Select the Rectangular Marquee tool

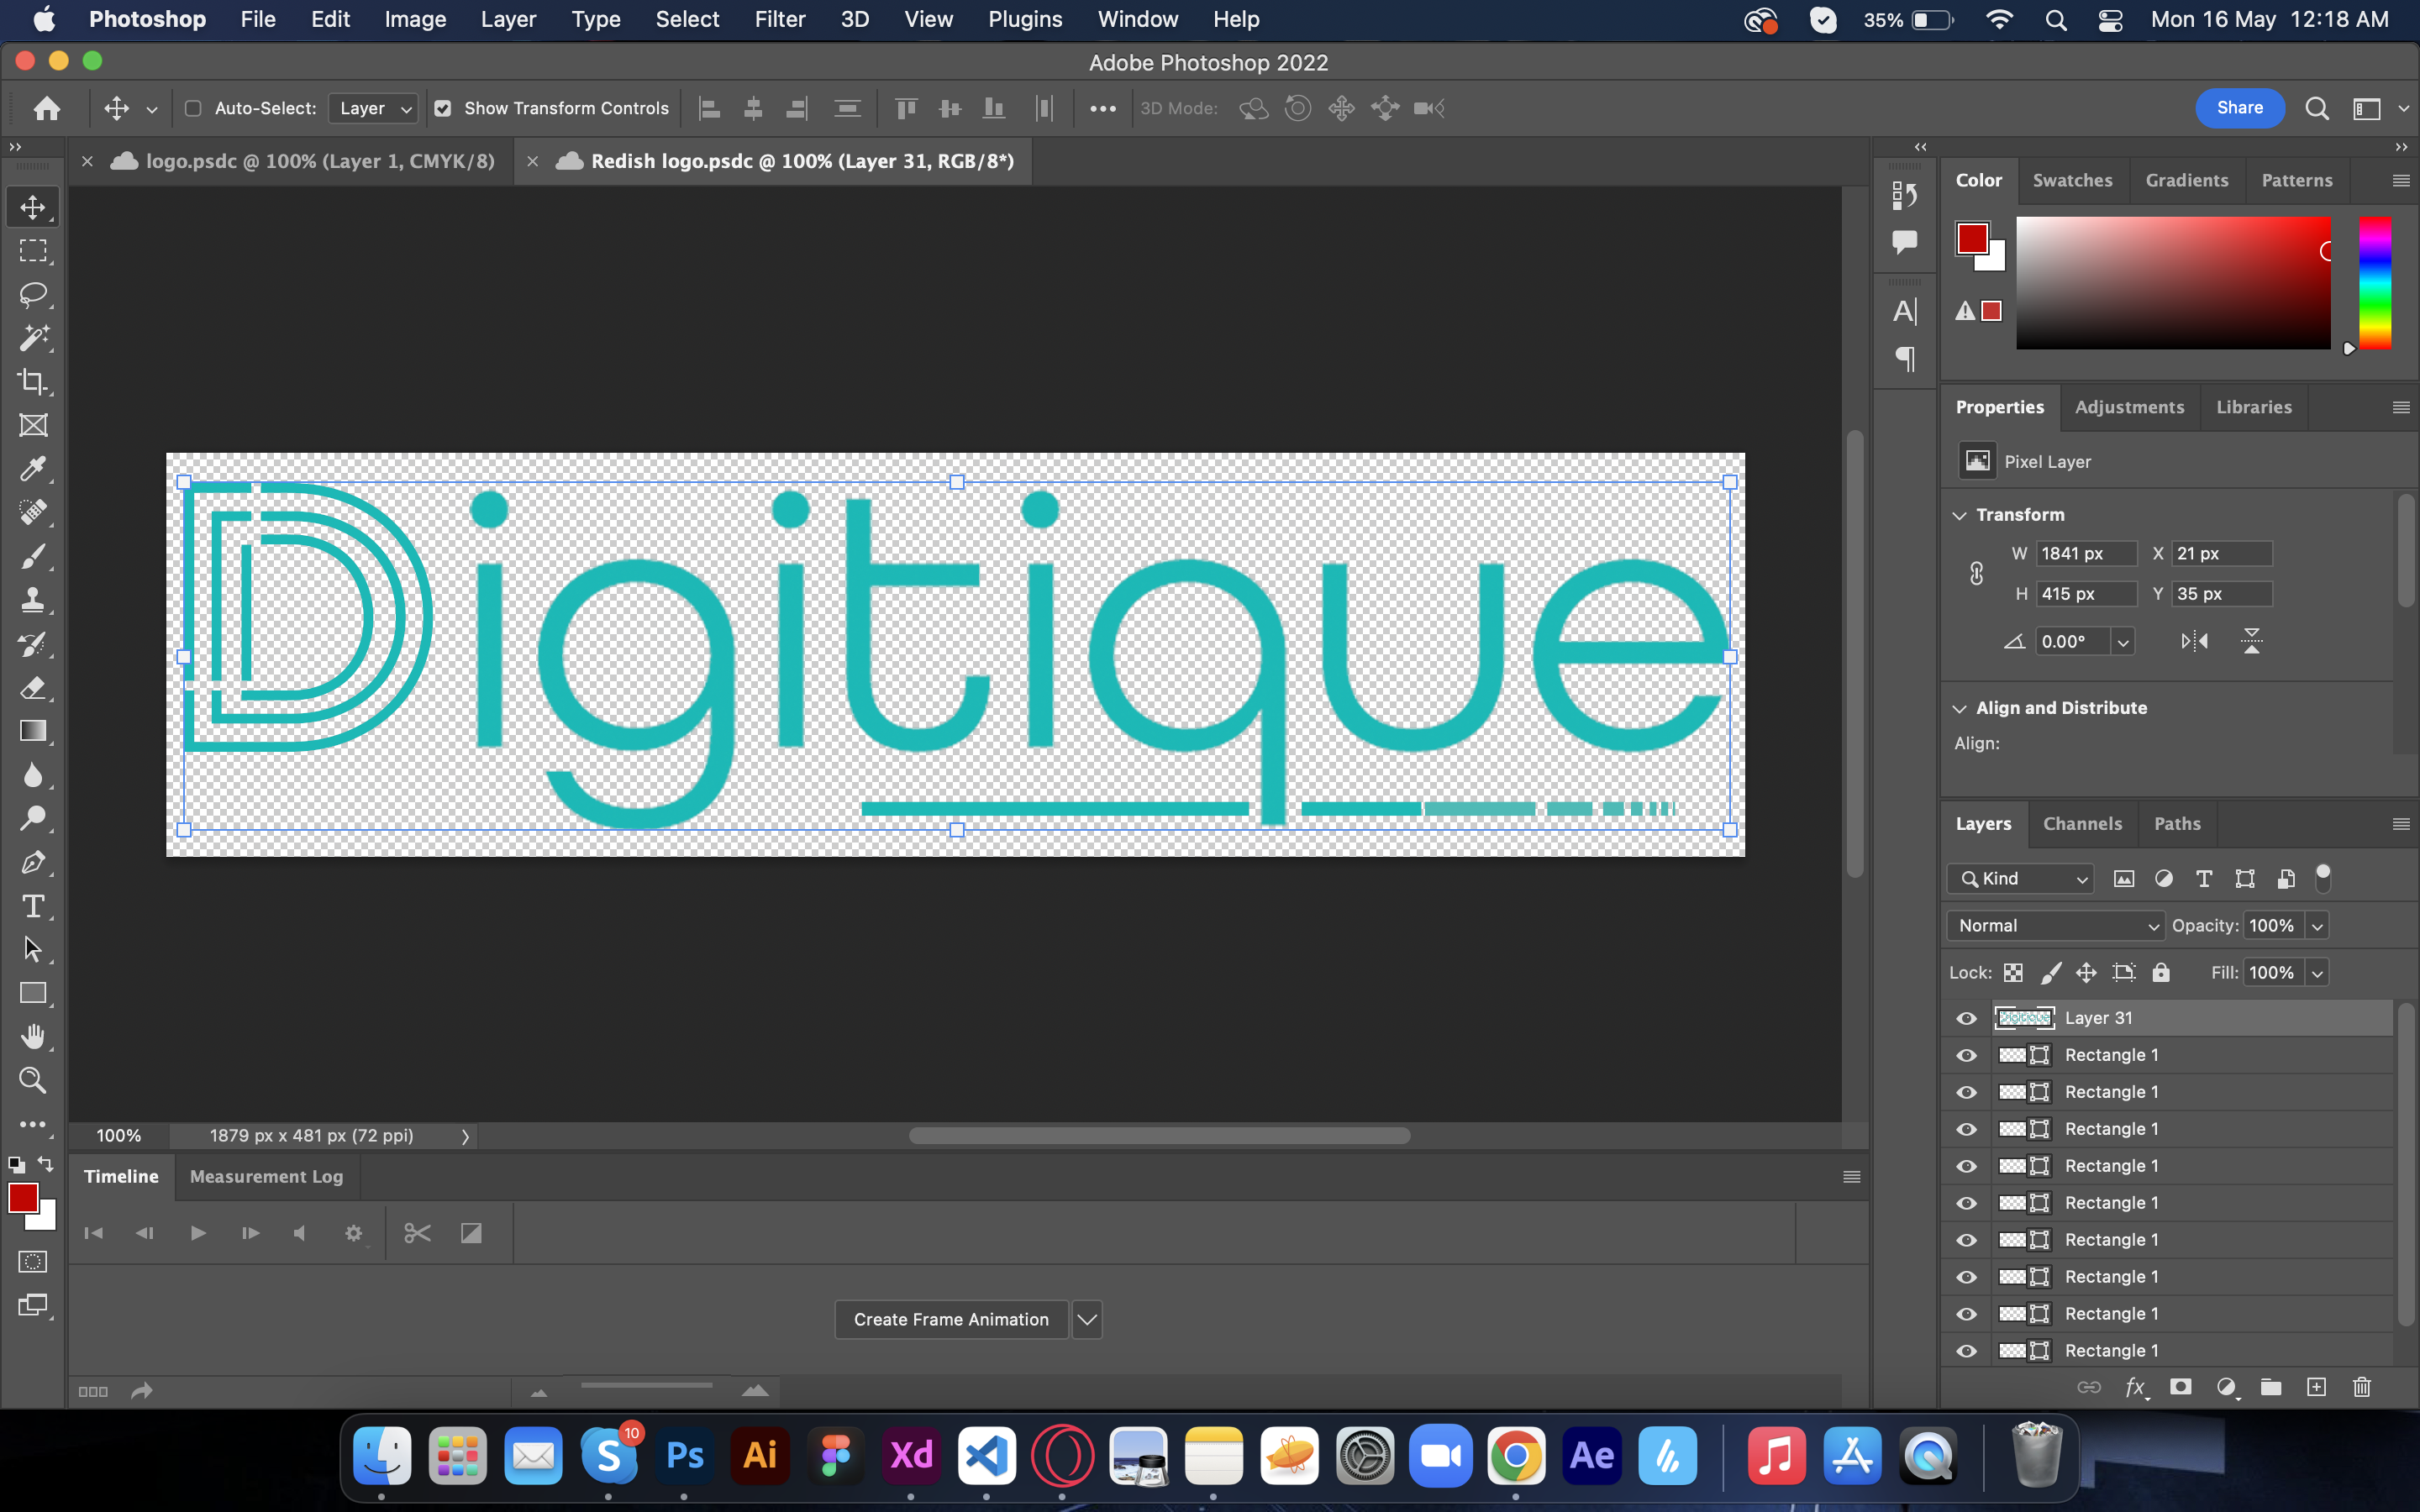pyautogui.click(x=33, y=251)
